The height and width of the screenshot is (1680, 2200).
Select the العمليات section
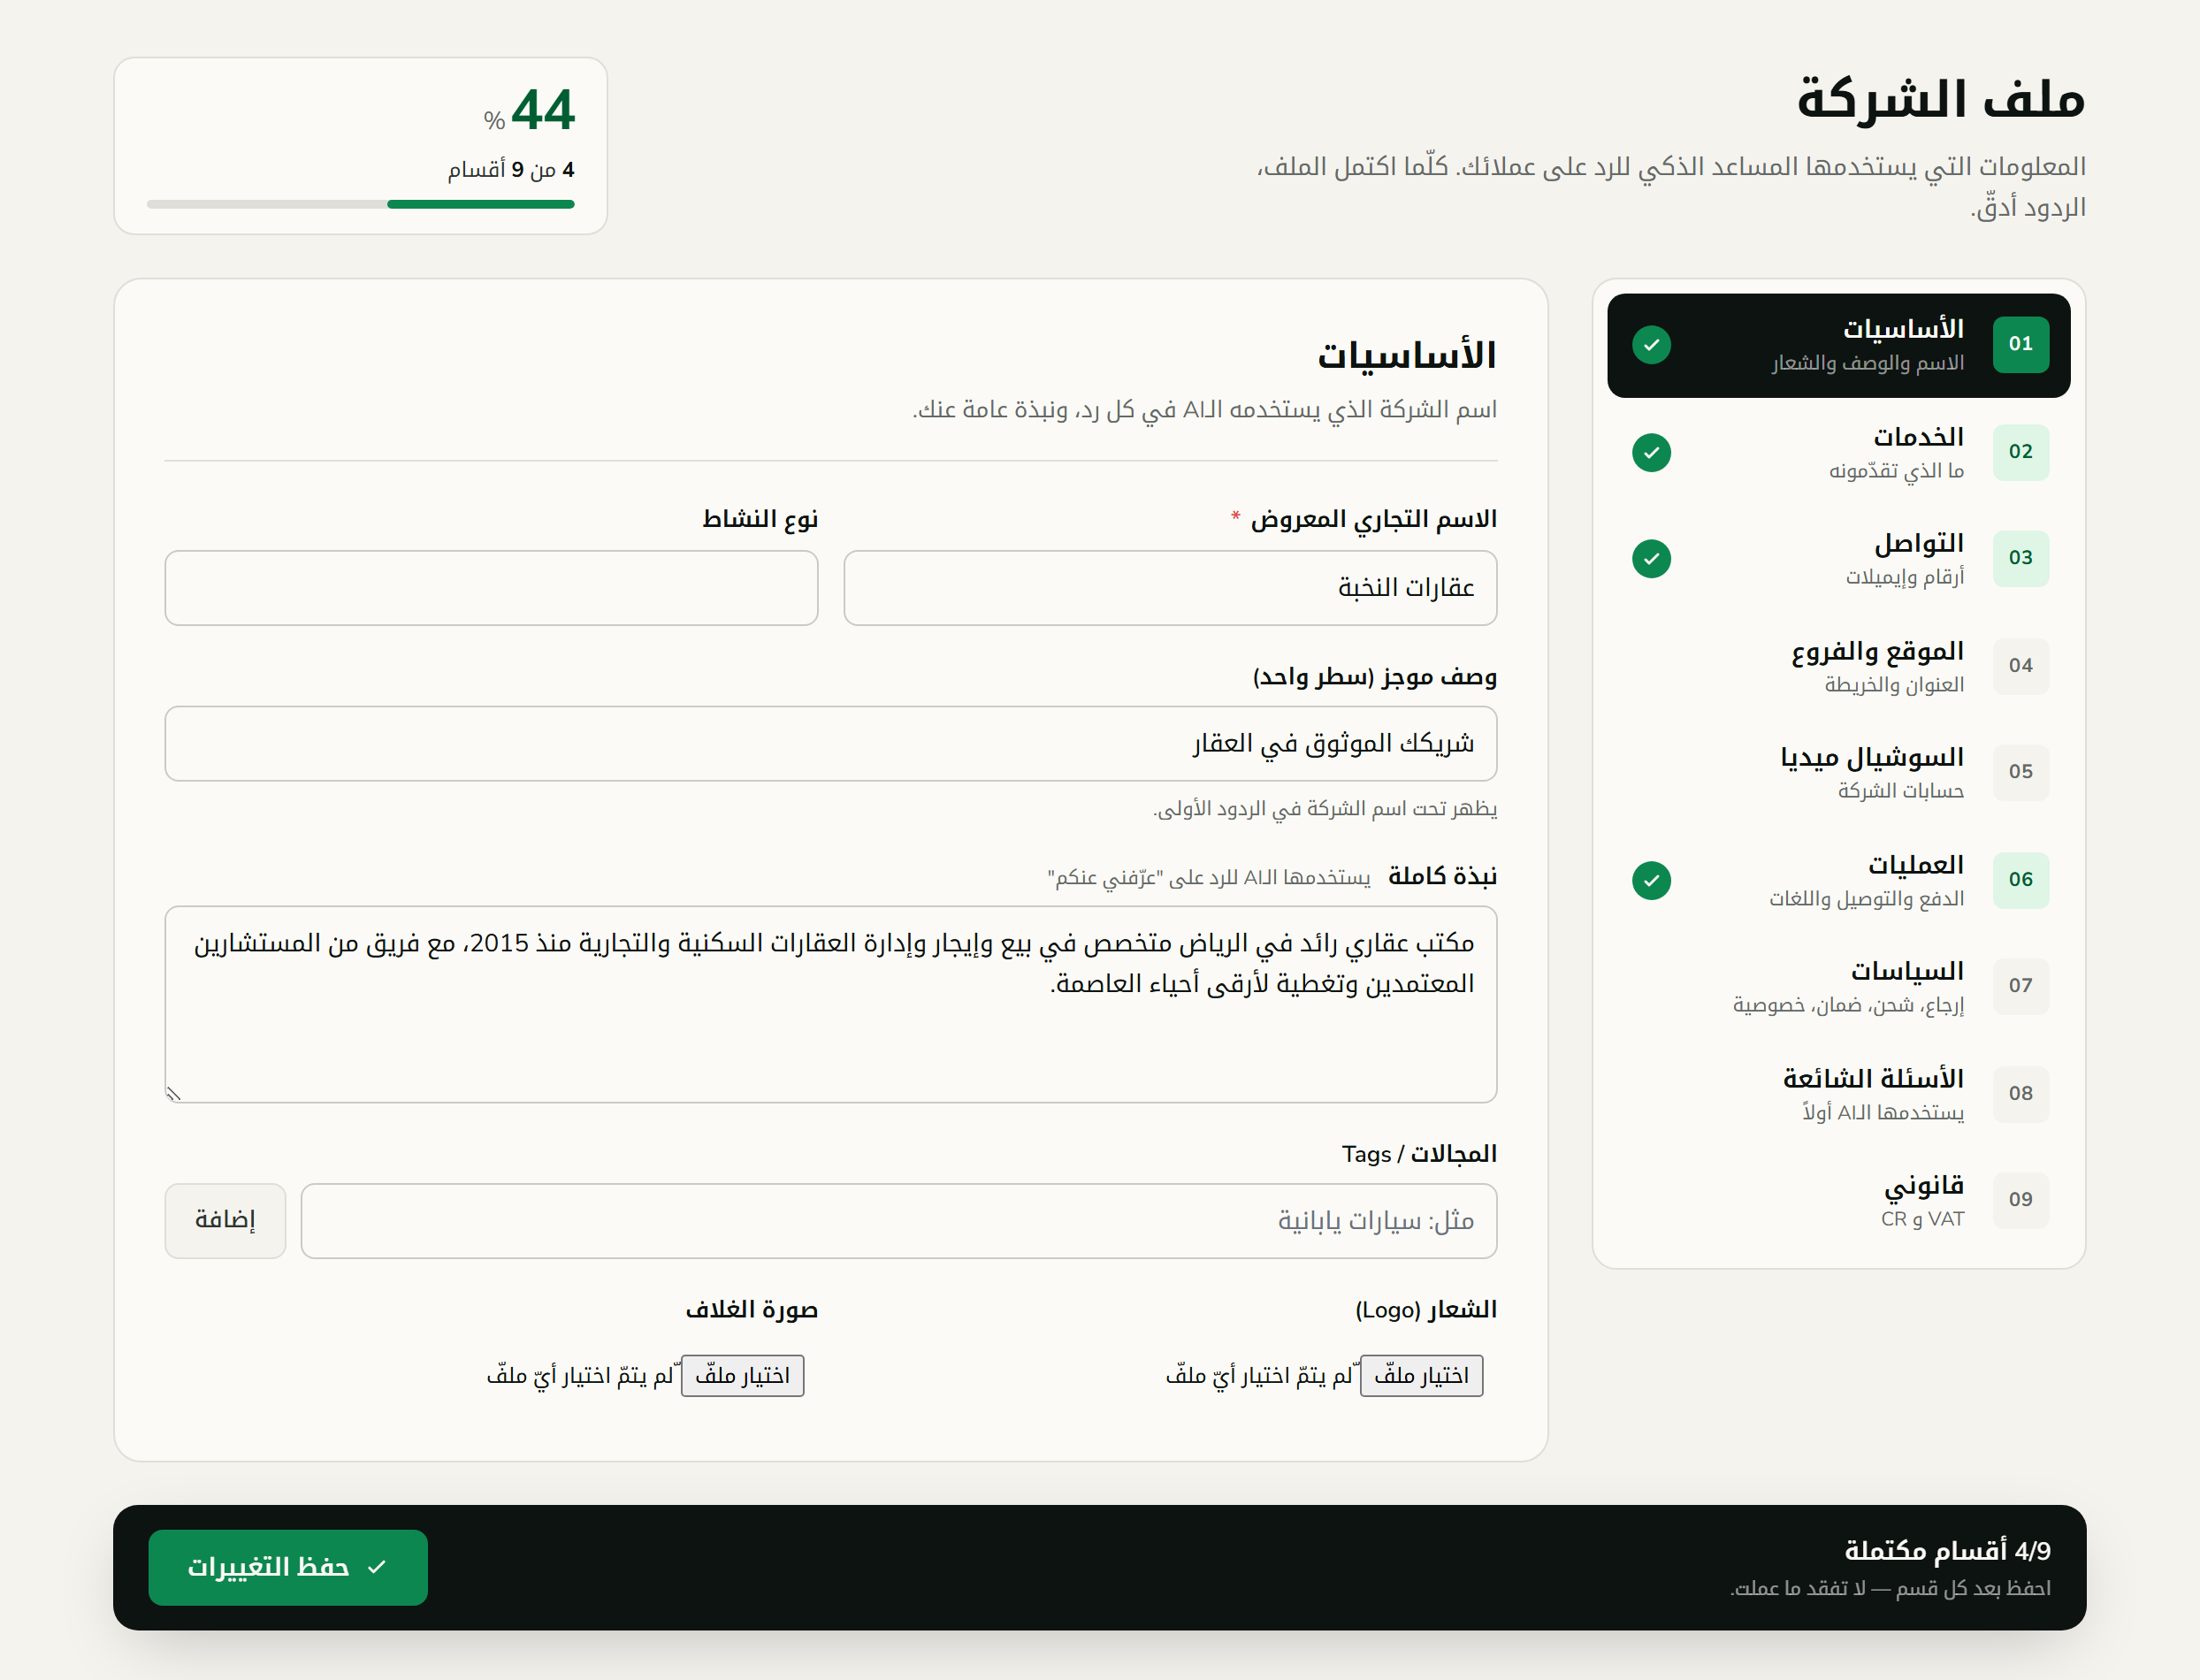click(x=1838, y=880)
